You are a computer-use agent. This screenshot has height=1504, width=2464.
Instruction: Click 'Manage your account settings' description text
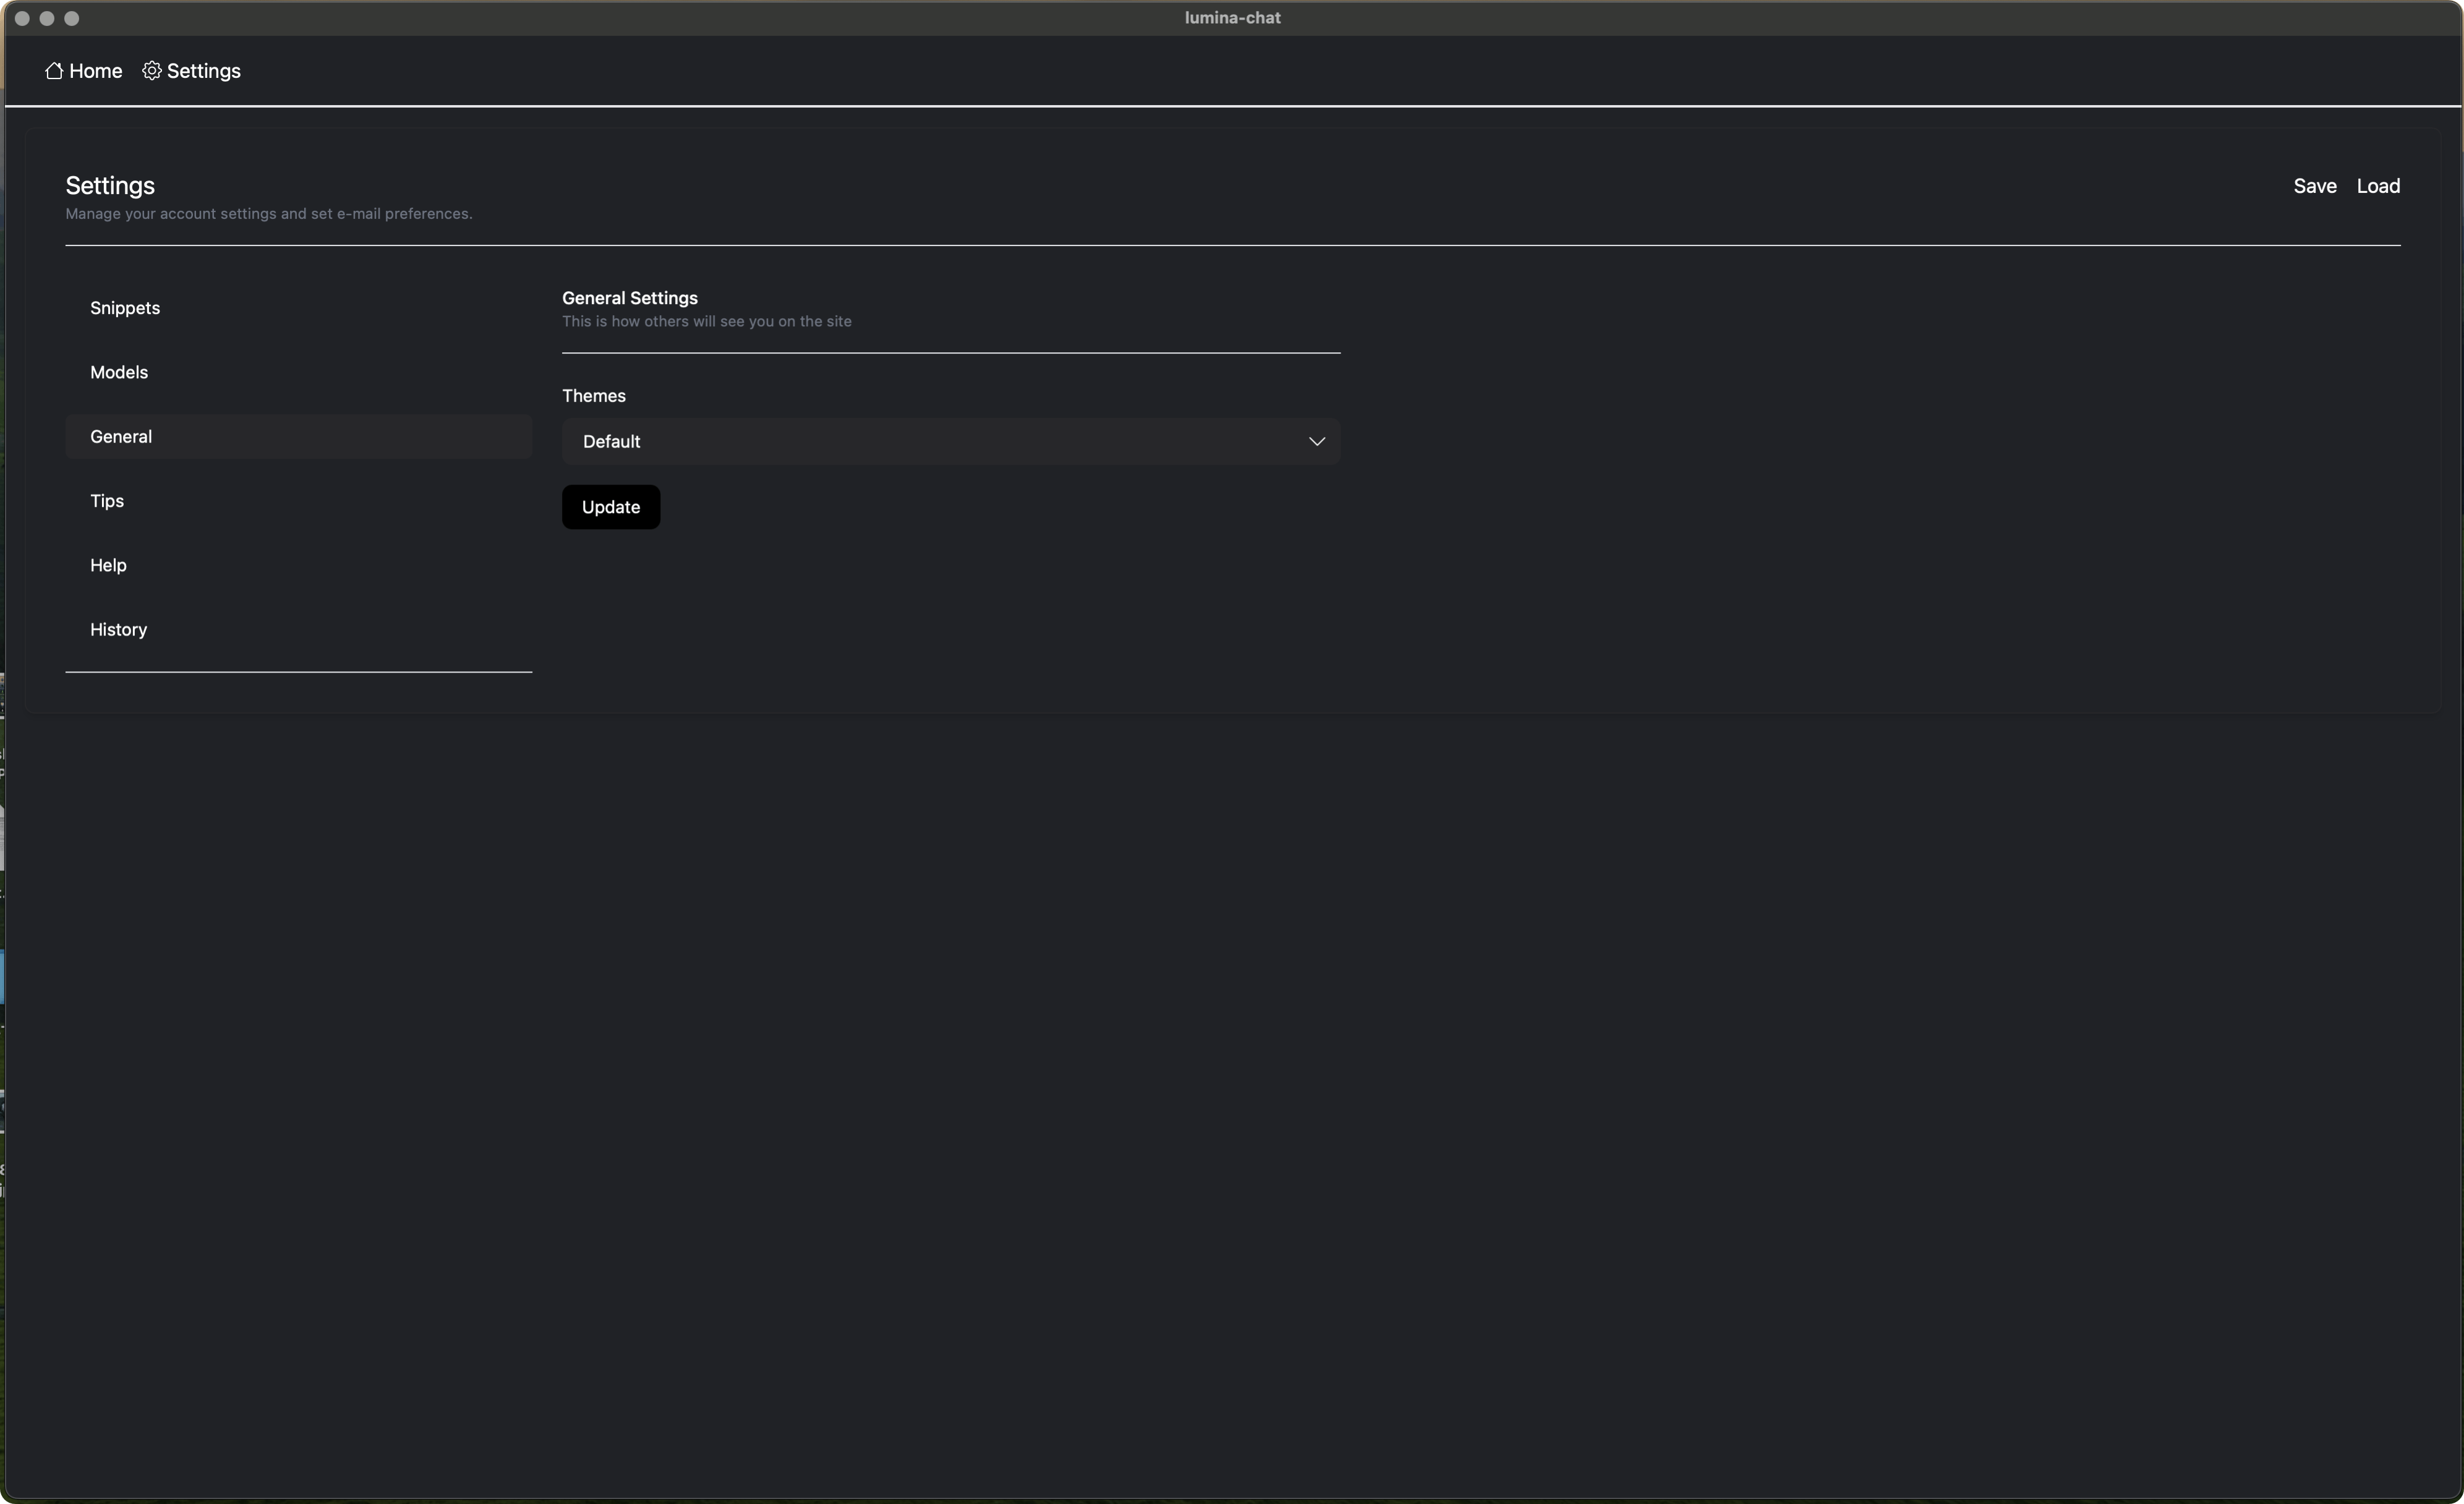[269, 214]
